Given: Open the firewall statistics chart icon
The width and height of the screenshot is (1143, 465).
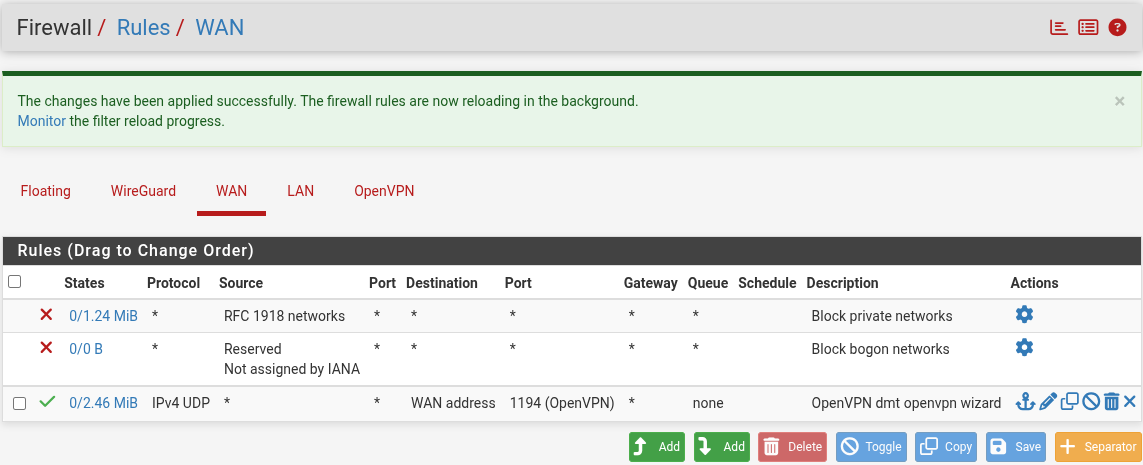Looking at the screenshot, I should click(x=1058, y=28).
